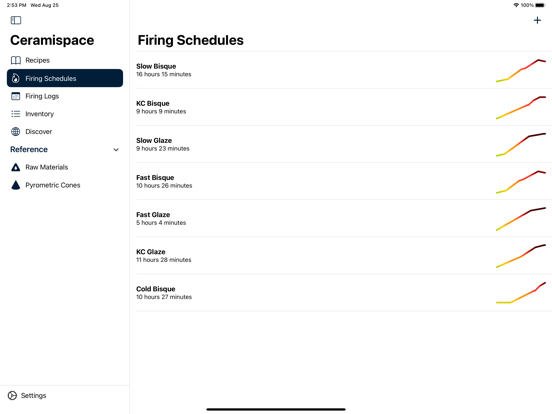Open the Firing Logs calendar icon
552x414 pixels.
pyautogui.click(x=15, y=96)
